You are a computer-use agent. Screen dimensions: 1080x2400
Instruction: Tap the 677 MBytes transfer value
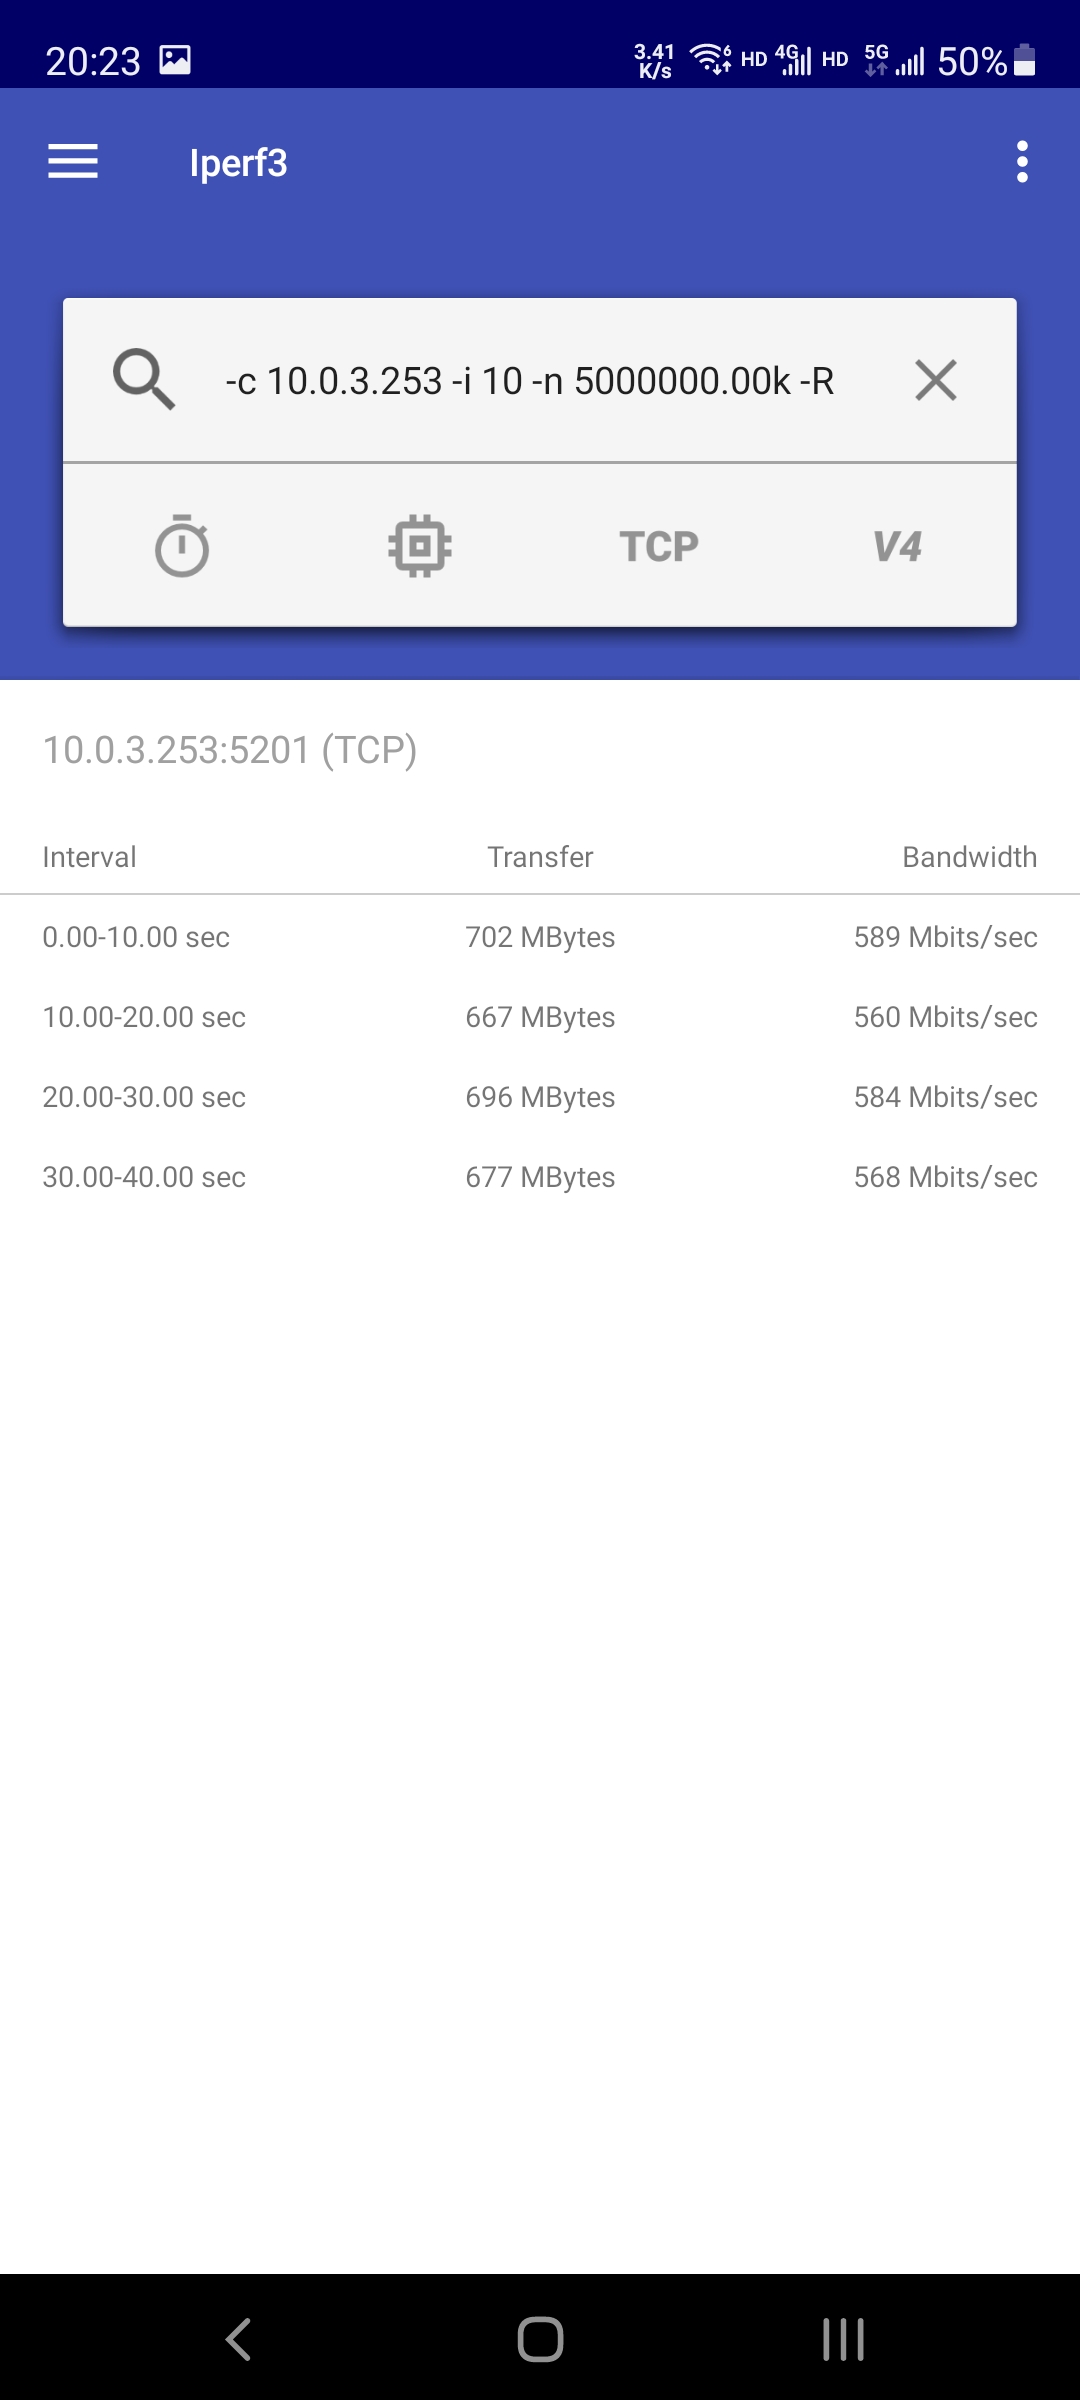click(x=540, y=1177)
